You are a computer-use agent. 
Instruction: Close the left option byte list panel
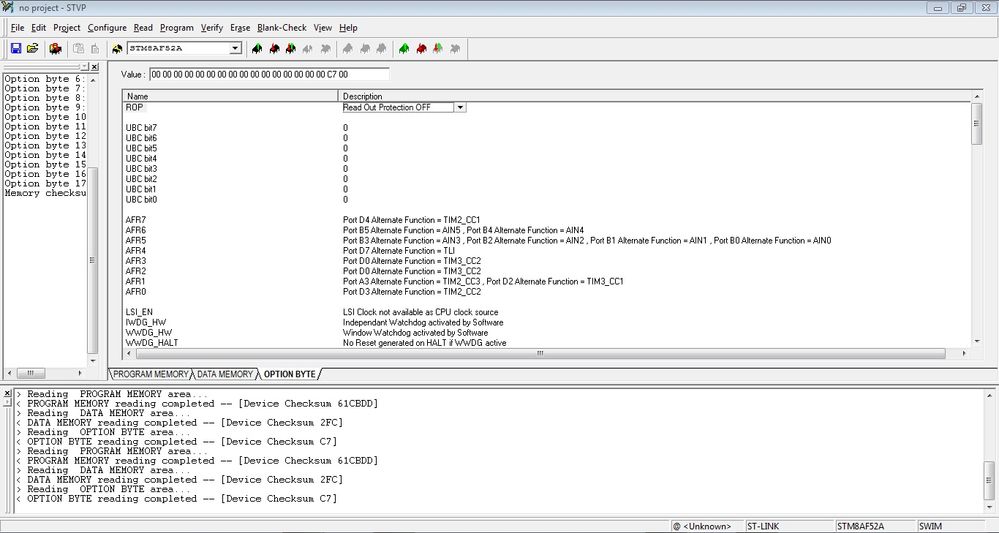(x=94, y=67)
